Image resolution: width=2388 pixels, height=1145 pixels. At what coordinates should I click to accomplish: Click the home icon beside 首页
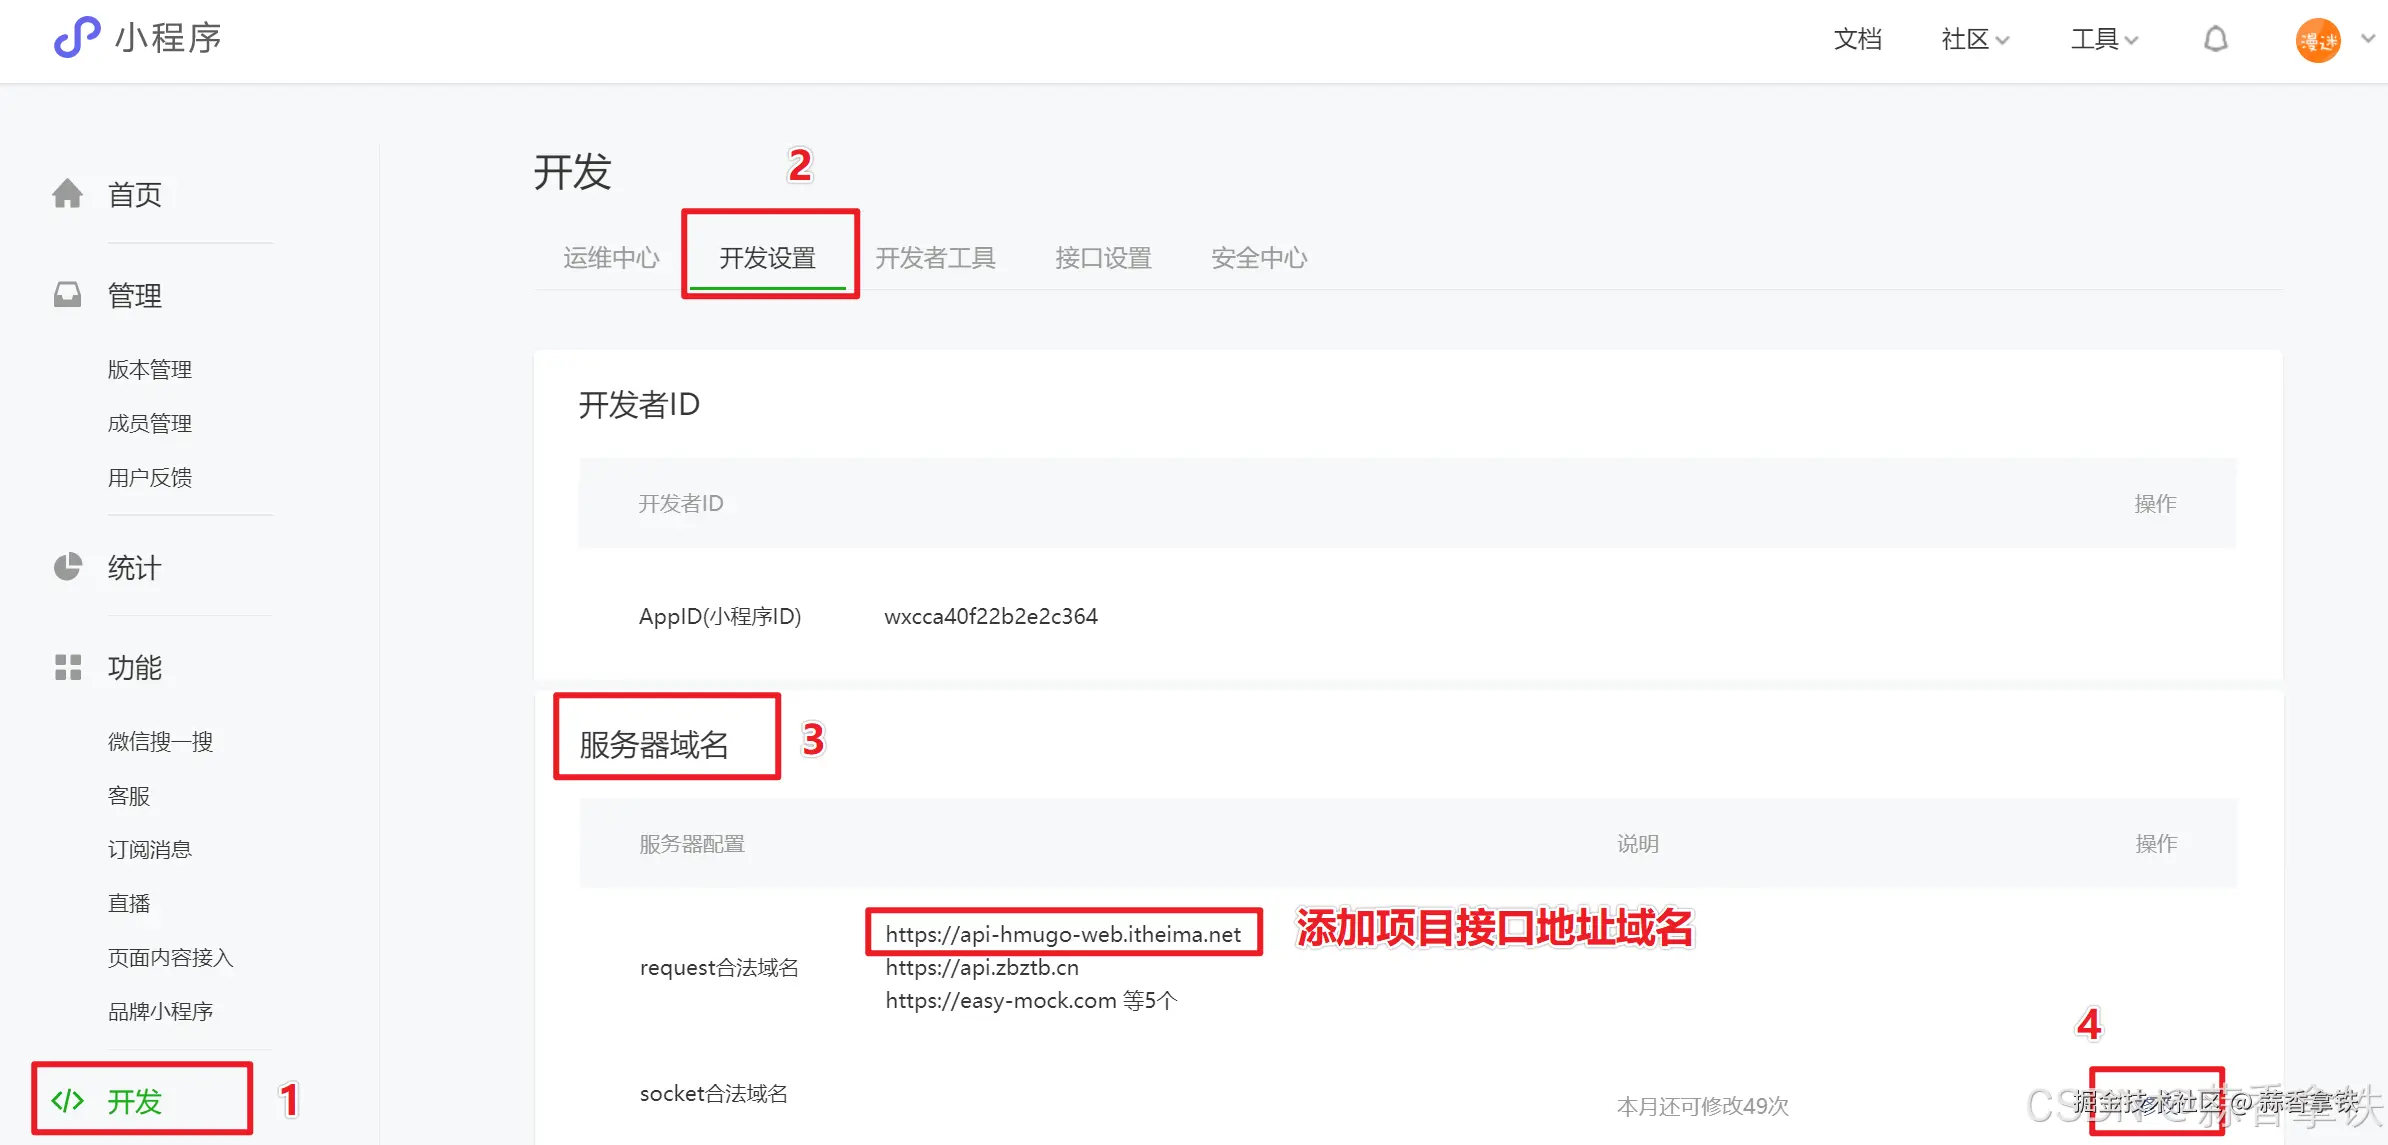[67, 194]
